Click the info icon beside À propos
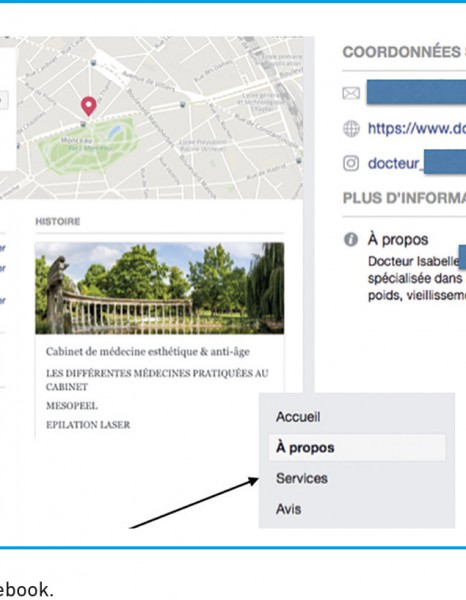466x600 pixels. pyautogui.click(x=351, y=240)
